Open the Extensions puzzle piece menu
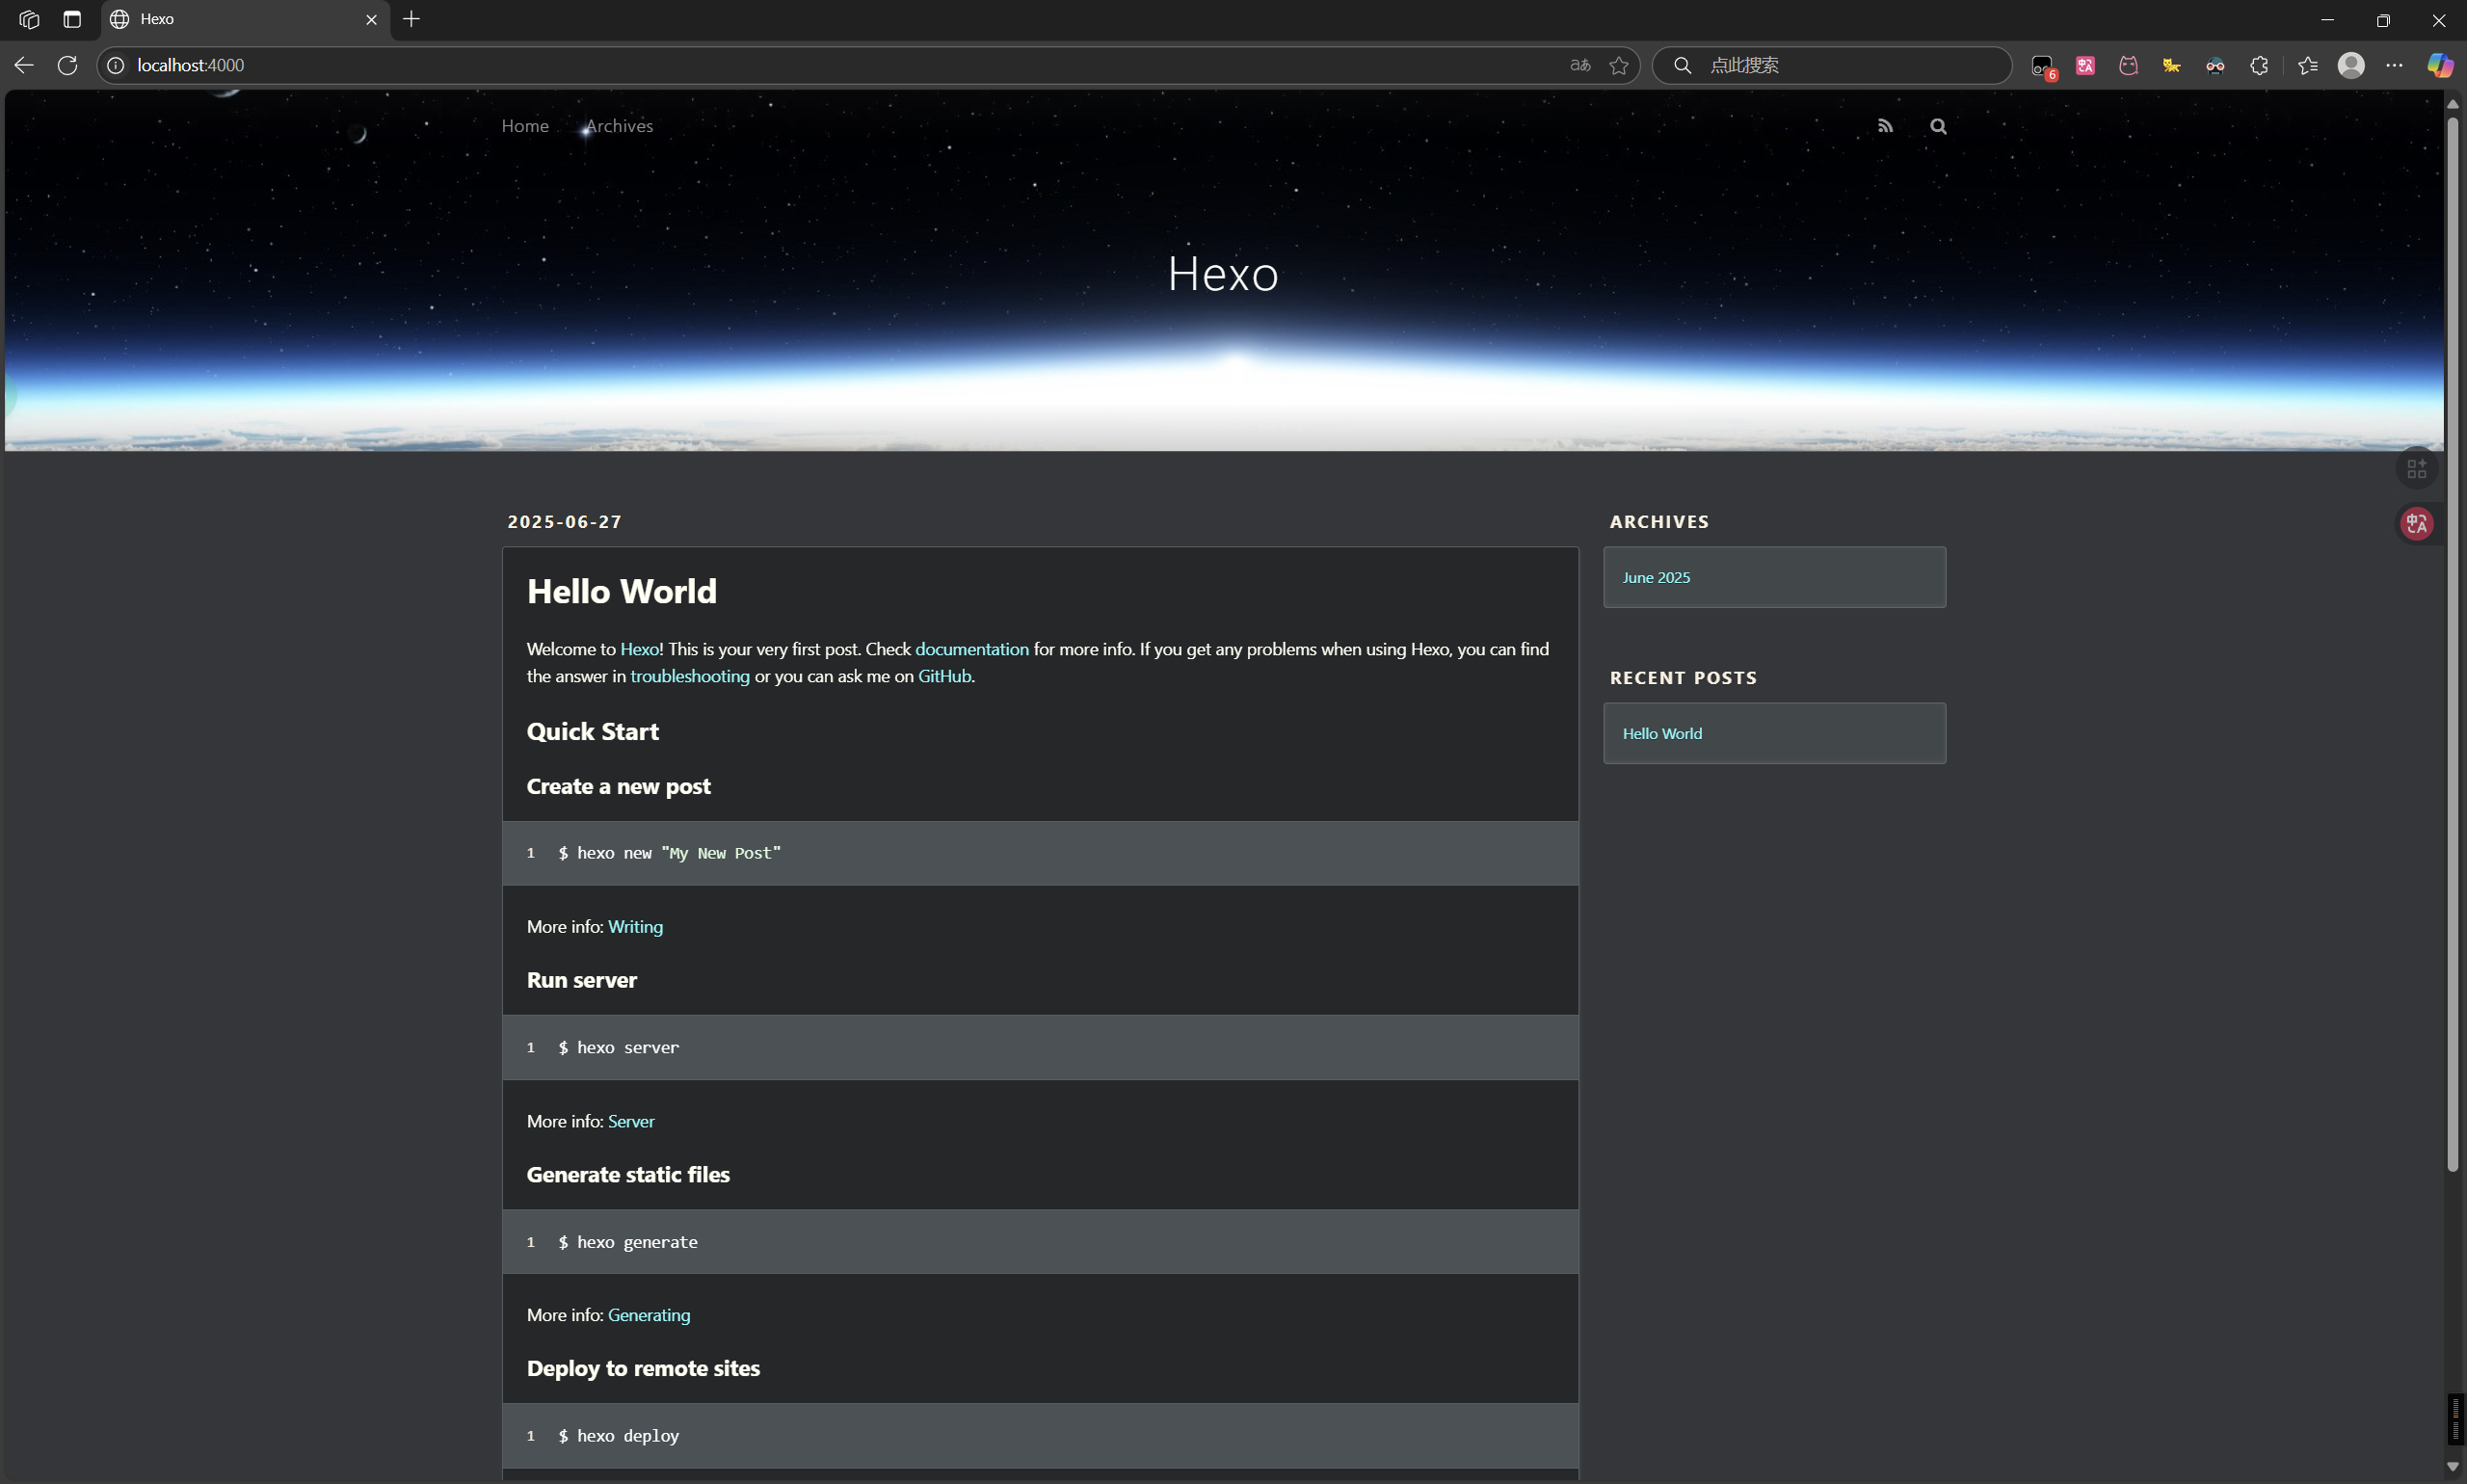This screenshot has height=1484, width=2467. click(2259, 66)
